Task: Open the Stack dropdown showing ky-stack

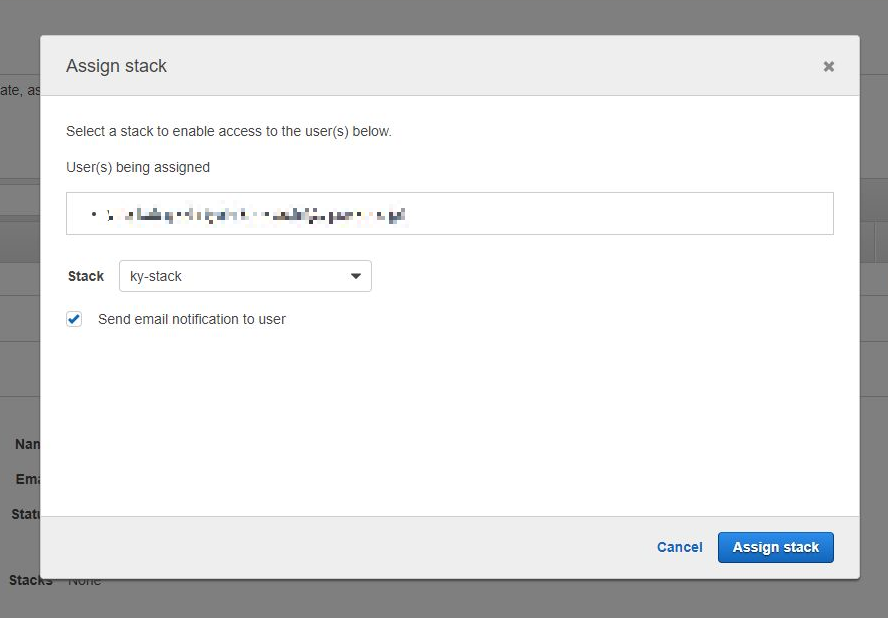Action: pyautogui.click(x=245, y=276)
